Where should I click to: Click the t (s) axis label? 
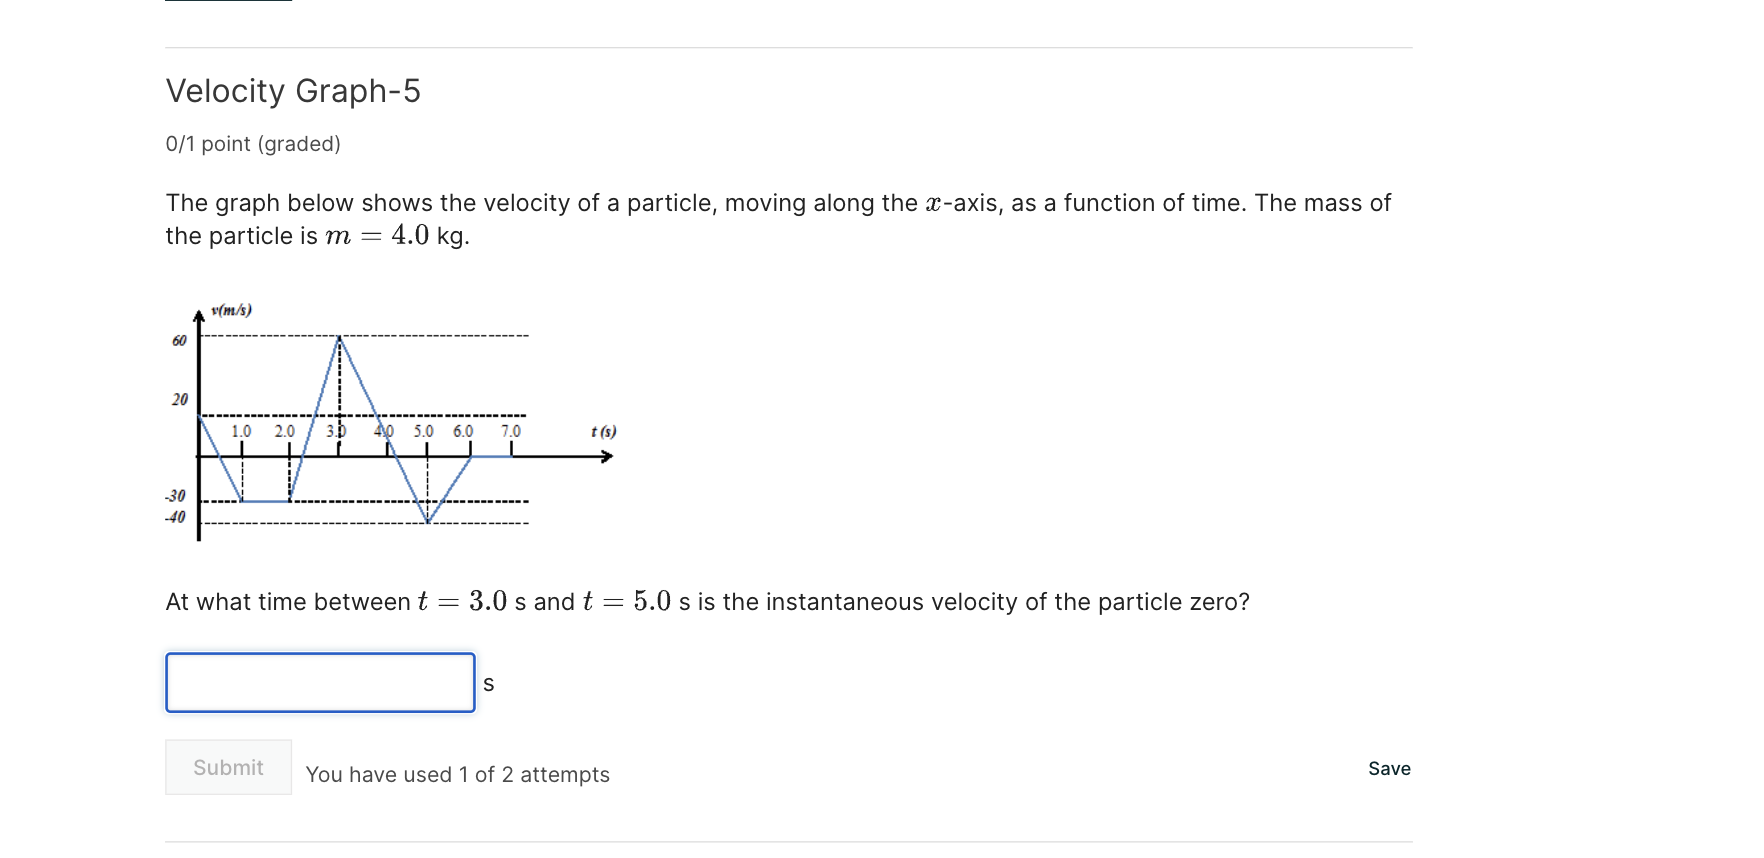[x=602, y=431]
